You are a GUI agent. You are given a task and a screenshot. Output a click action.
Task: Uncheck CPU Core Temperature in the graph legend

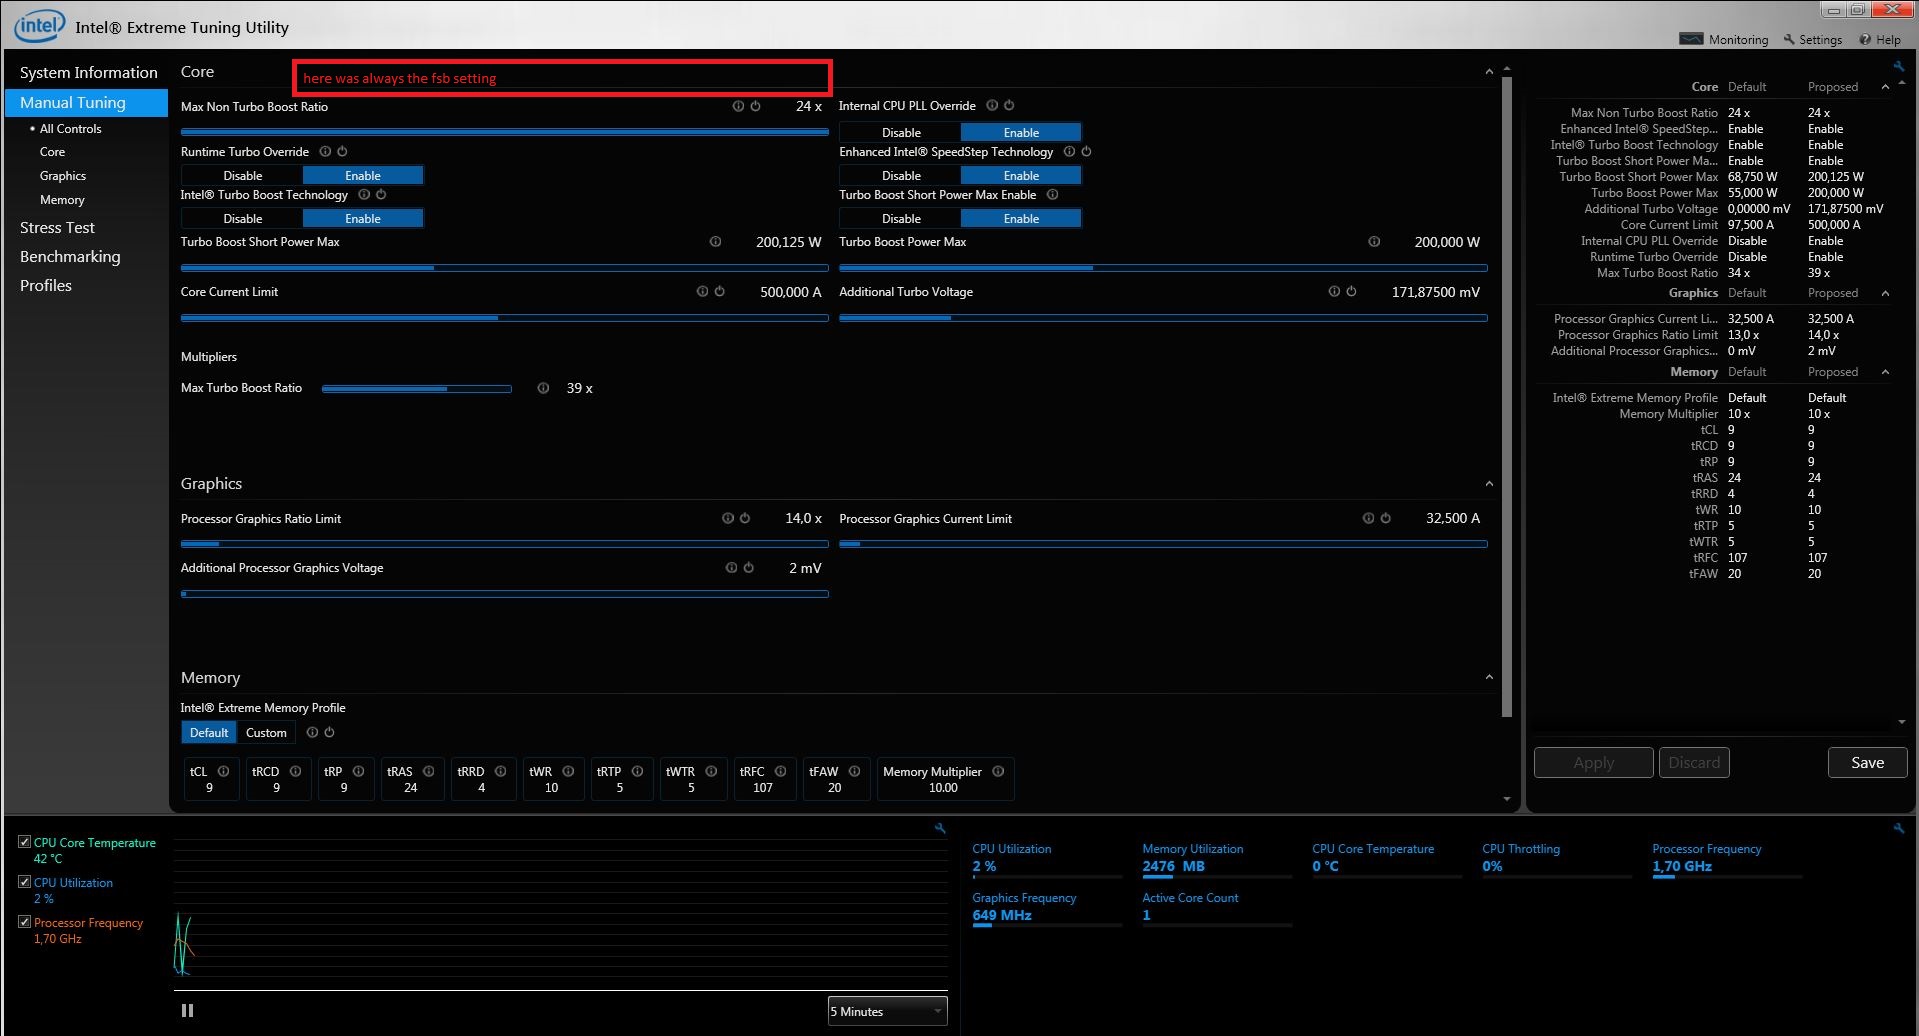point(25,842)
